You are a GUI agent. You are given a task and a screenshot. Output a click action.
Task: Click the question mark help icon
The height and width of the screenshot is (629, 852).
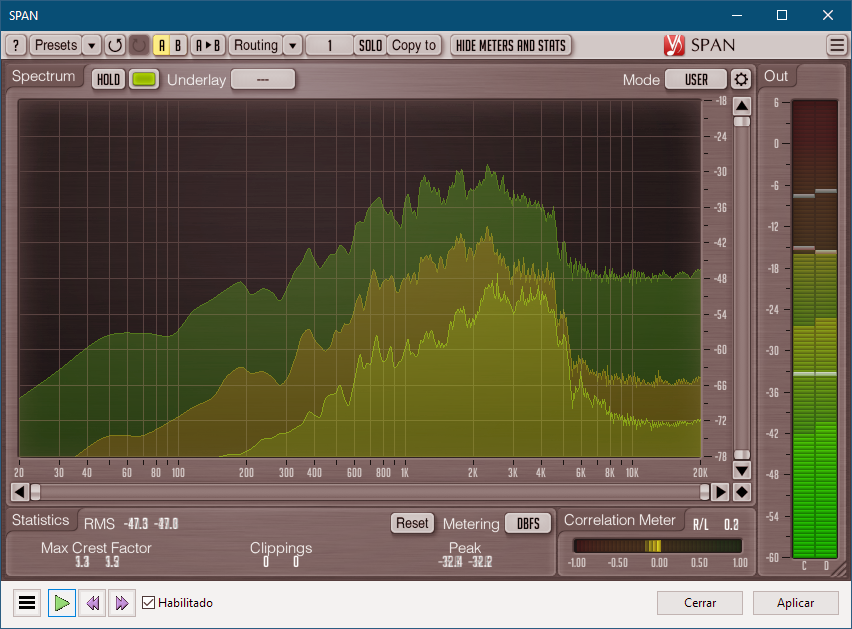pyautogui.click(x=16, y=45)
